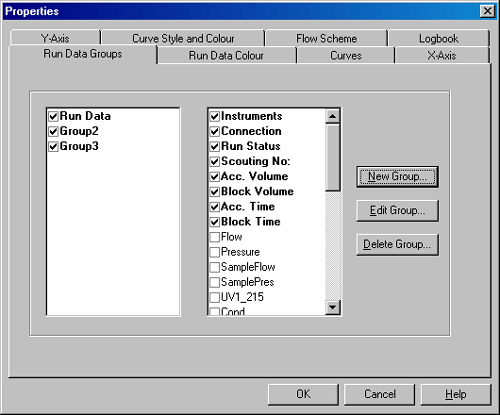The width and height of the screenshot is (500, 415).
Task: Open the Y-Axis tab
Action: [55, 38]
